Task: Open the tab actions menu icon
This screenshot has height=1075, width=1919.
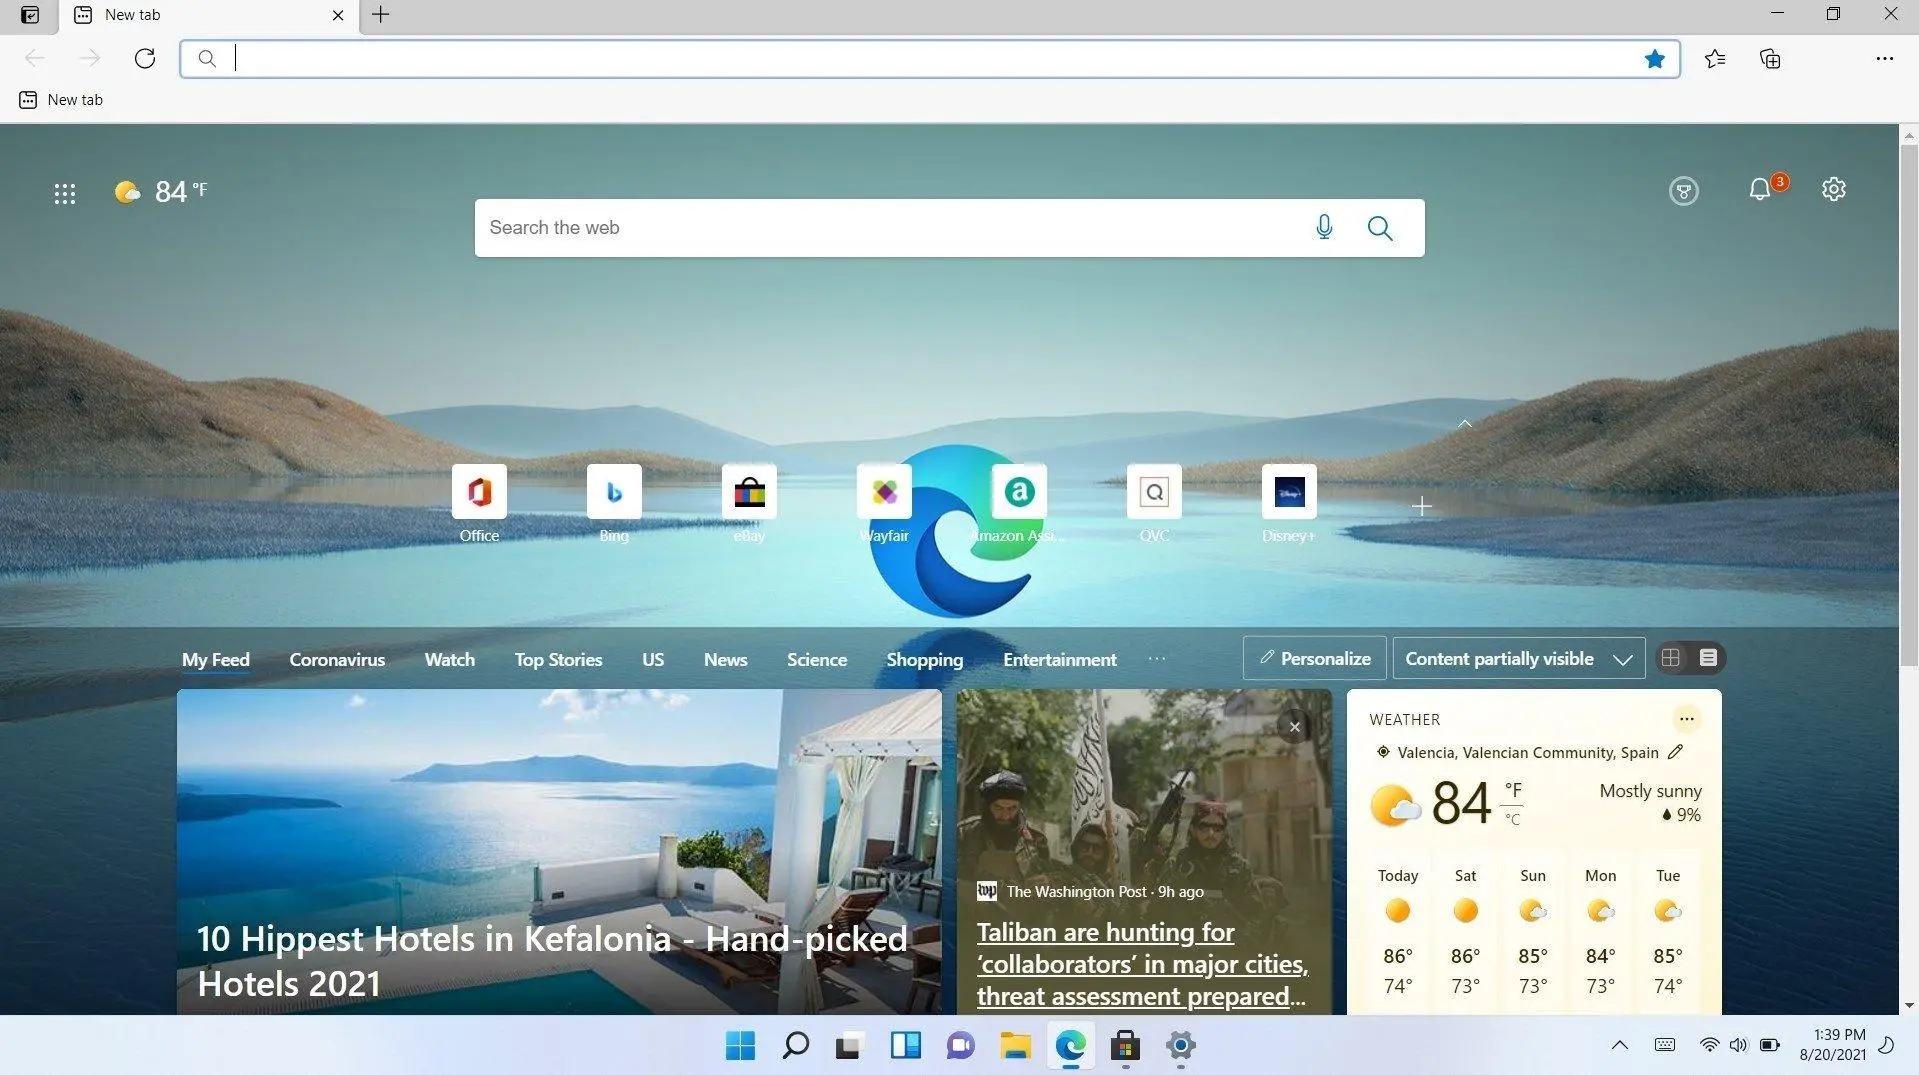Action: 30,15
